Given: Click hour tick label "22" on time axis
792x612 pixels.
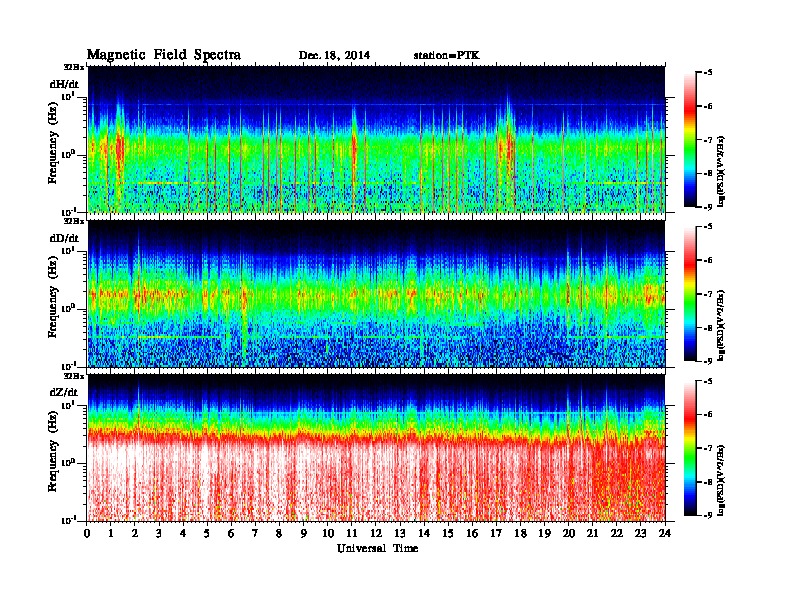Looking at the screenshot, I should (x=617, y=533).
